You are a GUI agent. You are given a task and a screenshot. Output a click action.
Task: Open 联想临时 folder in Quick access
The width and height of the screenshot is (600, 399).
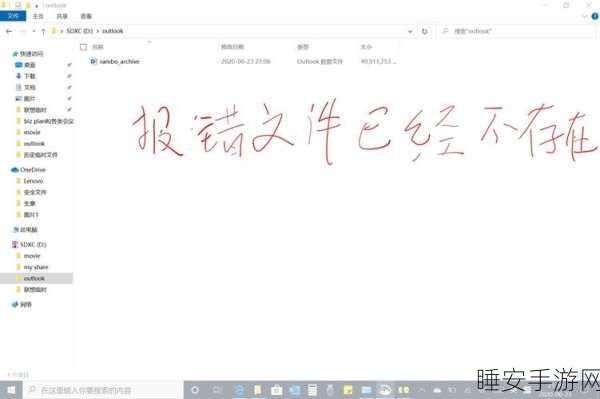[35, 110]
